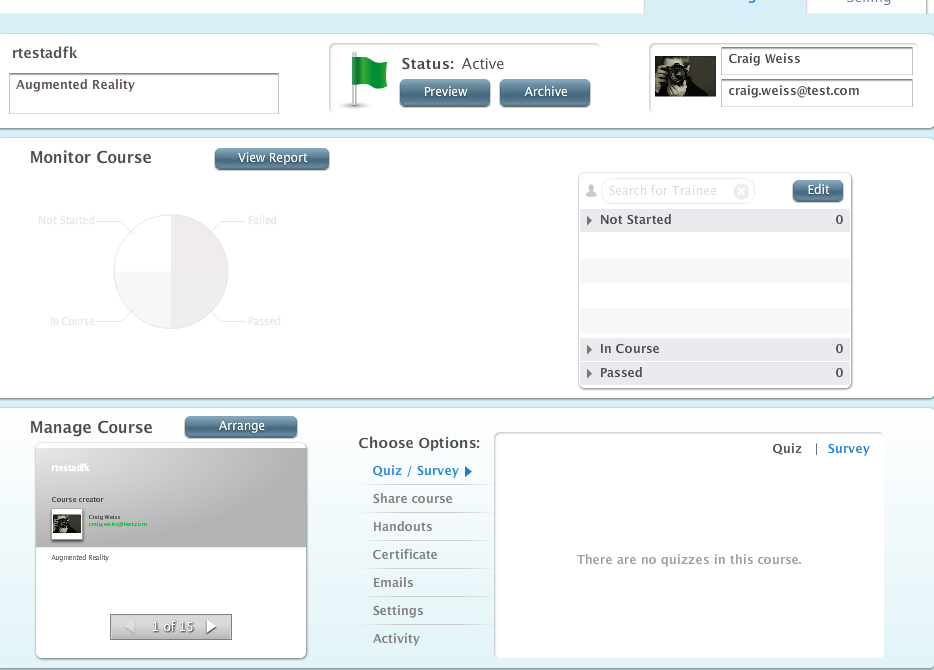
Task: Click Craig Weiss profile photo
Action: 685,76
